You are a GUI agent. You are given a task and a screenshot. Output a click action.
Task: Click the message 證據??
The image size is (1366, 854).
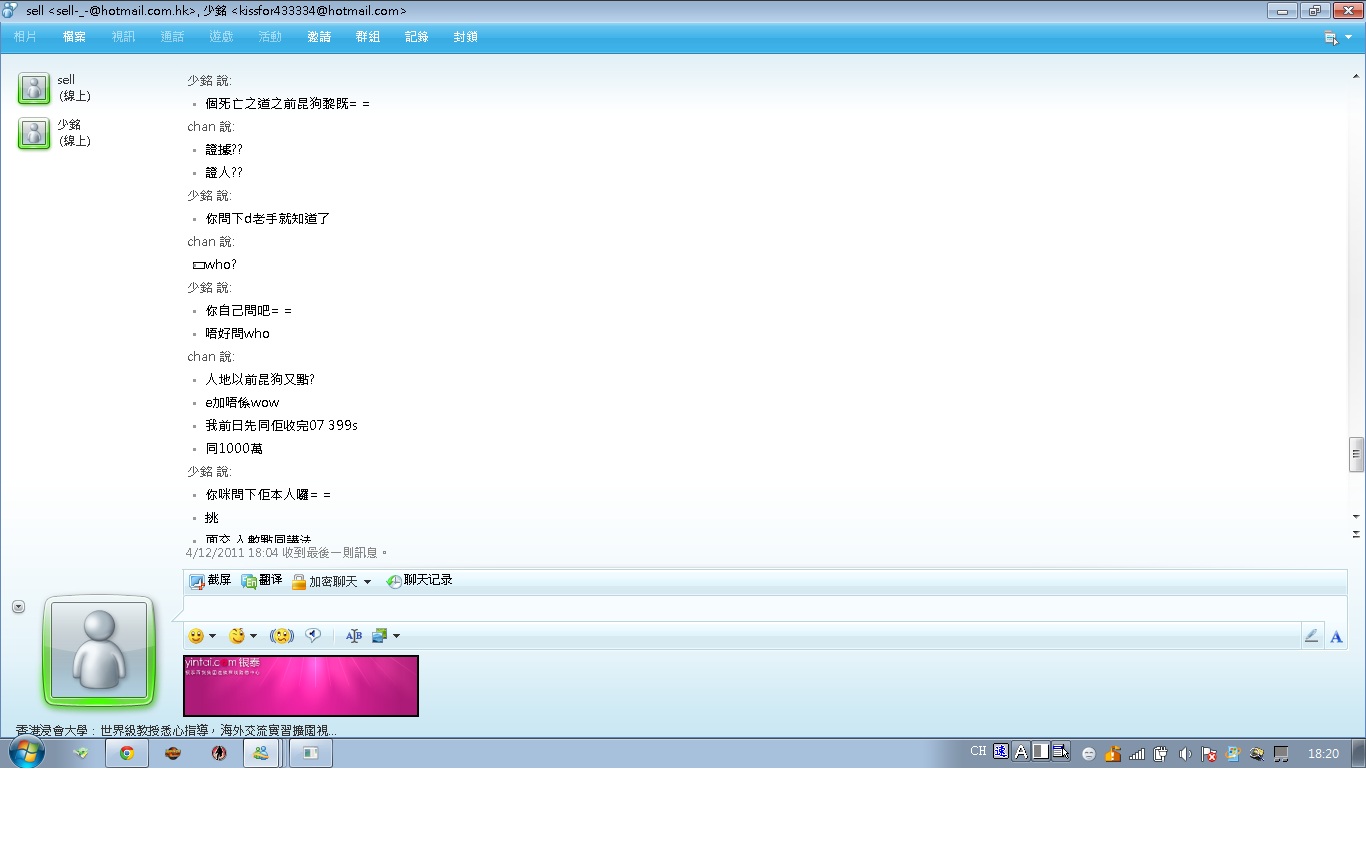point(224,150)
